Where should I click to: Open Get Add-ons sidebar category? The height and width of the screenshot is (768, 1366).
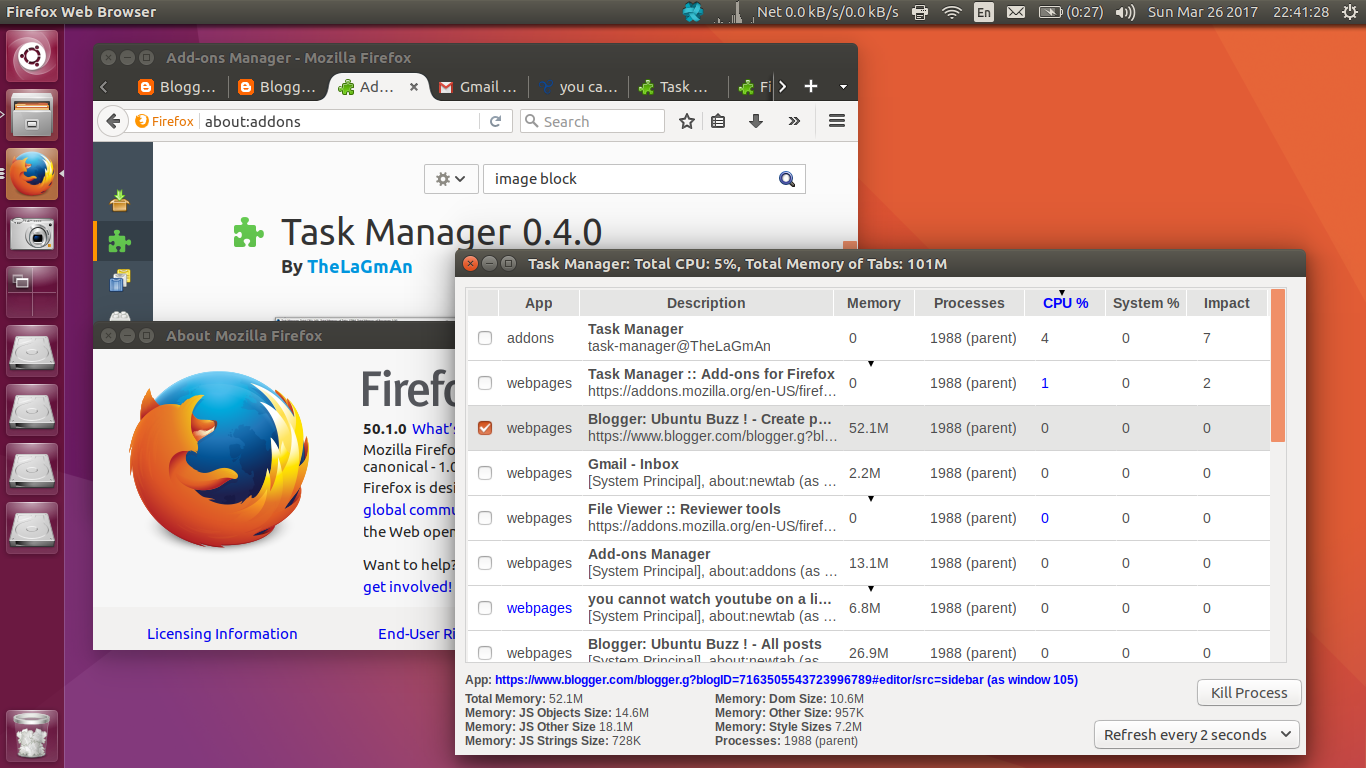(120, 200)
